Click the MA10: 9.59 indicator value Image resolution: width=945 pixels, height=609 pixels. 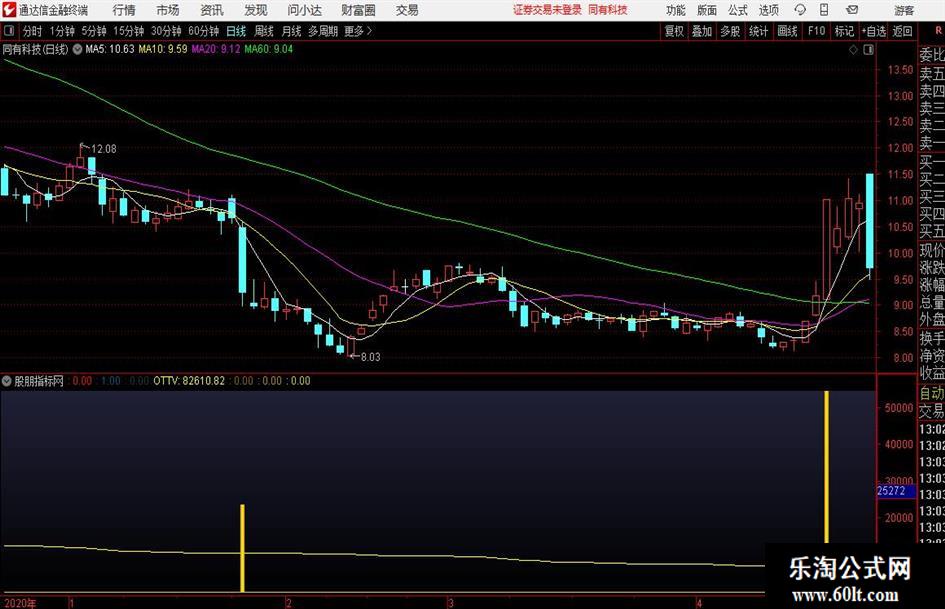coord(163,49)
